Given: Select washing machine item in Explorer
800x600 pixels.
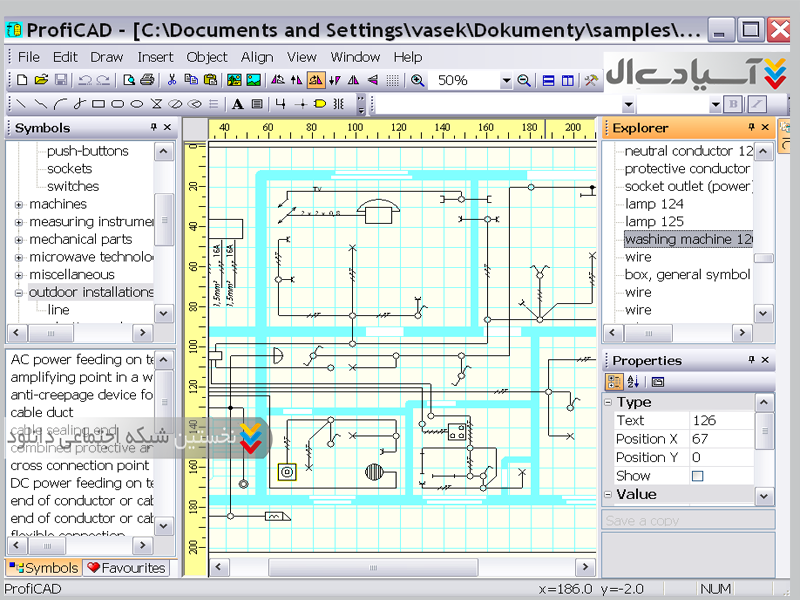Looking at the screenshot, I should pos(688,239).
